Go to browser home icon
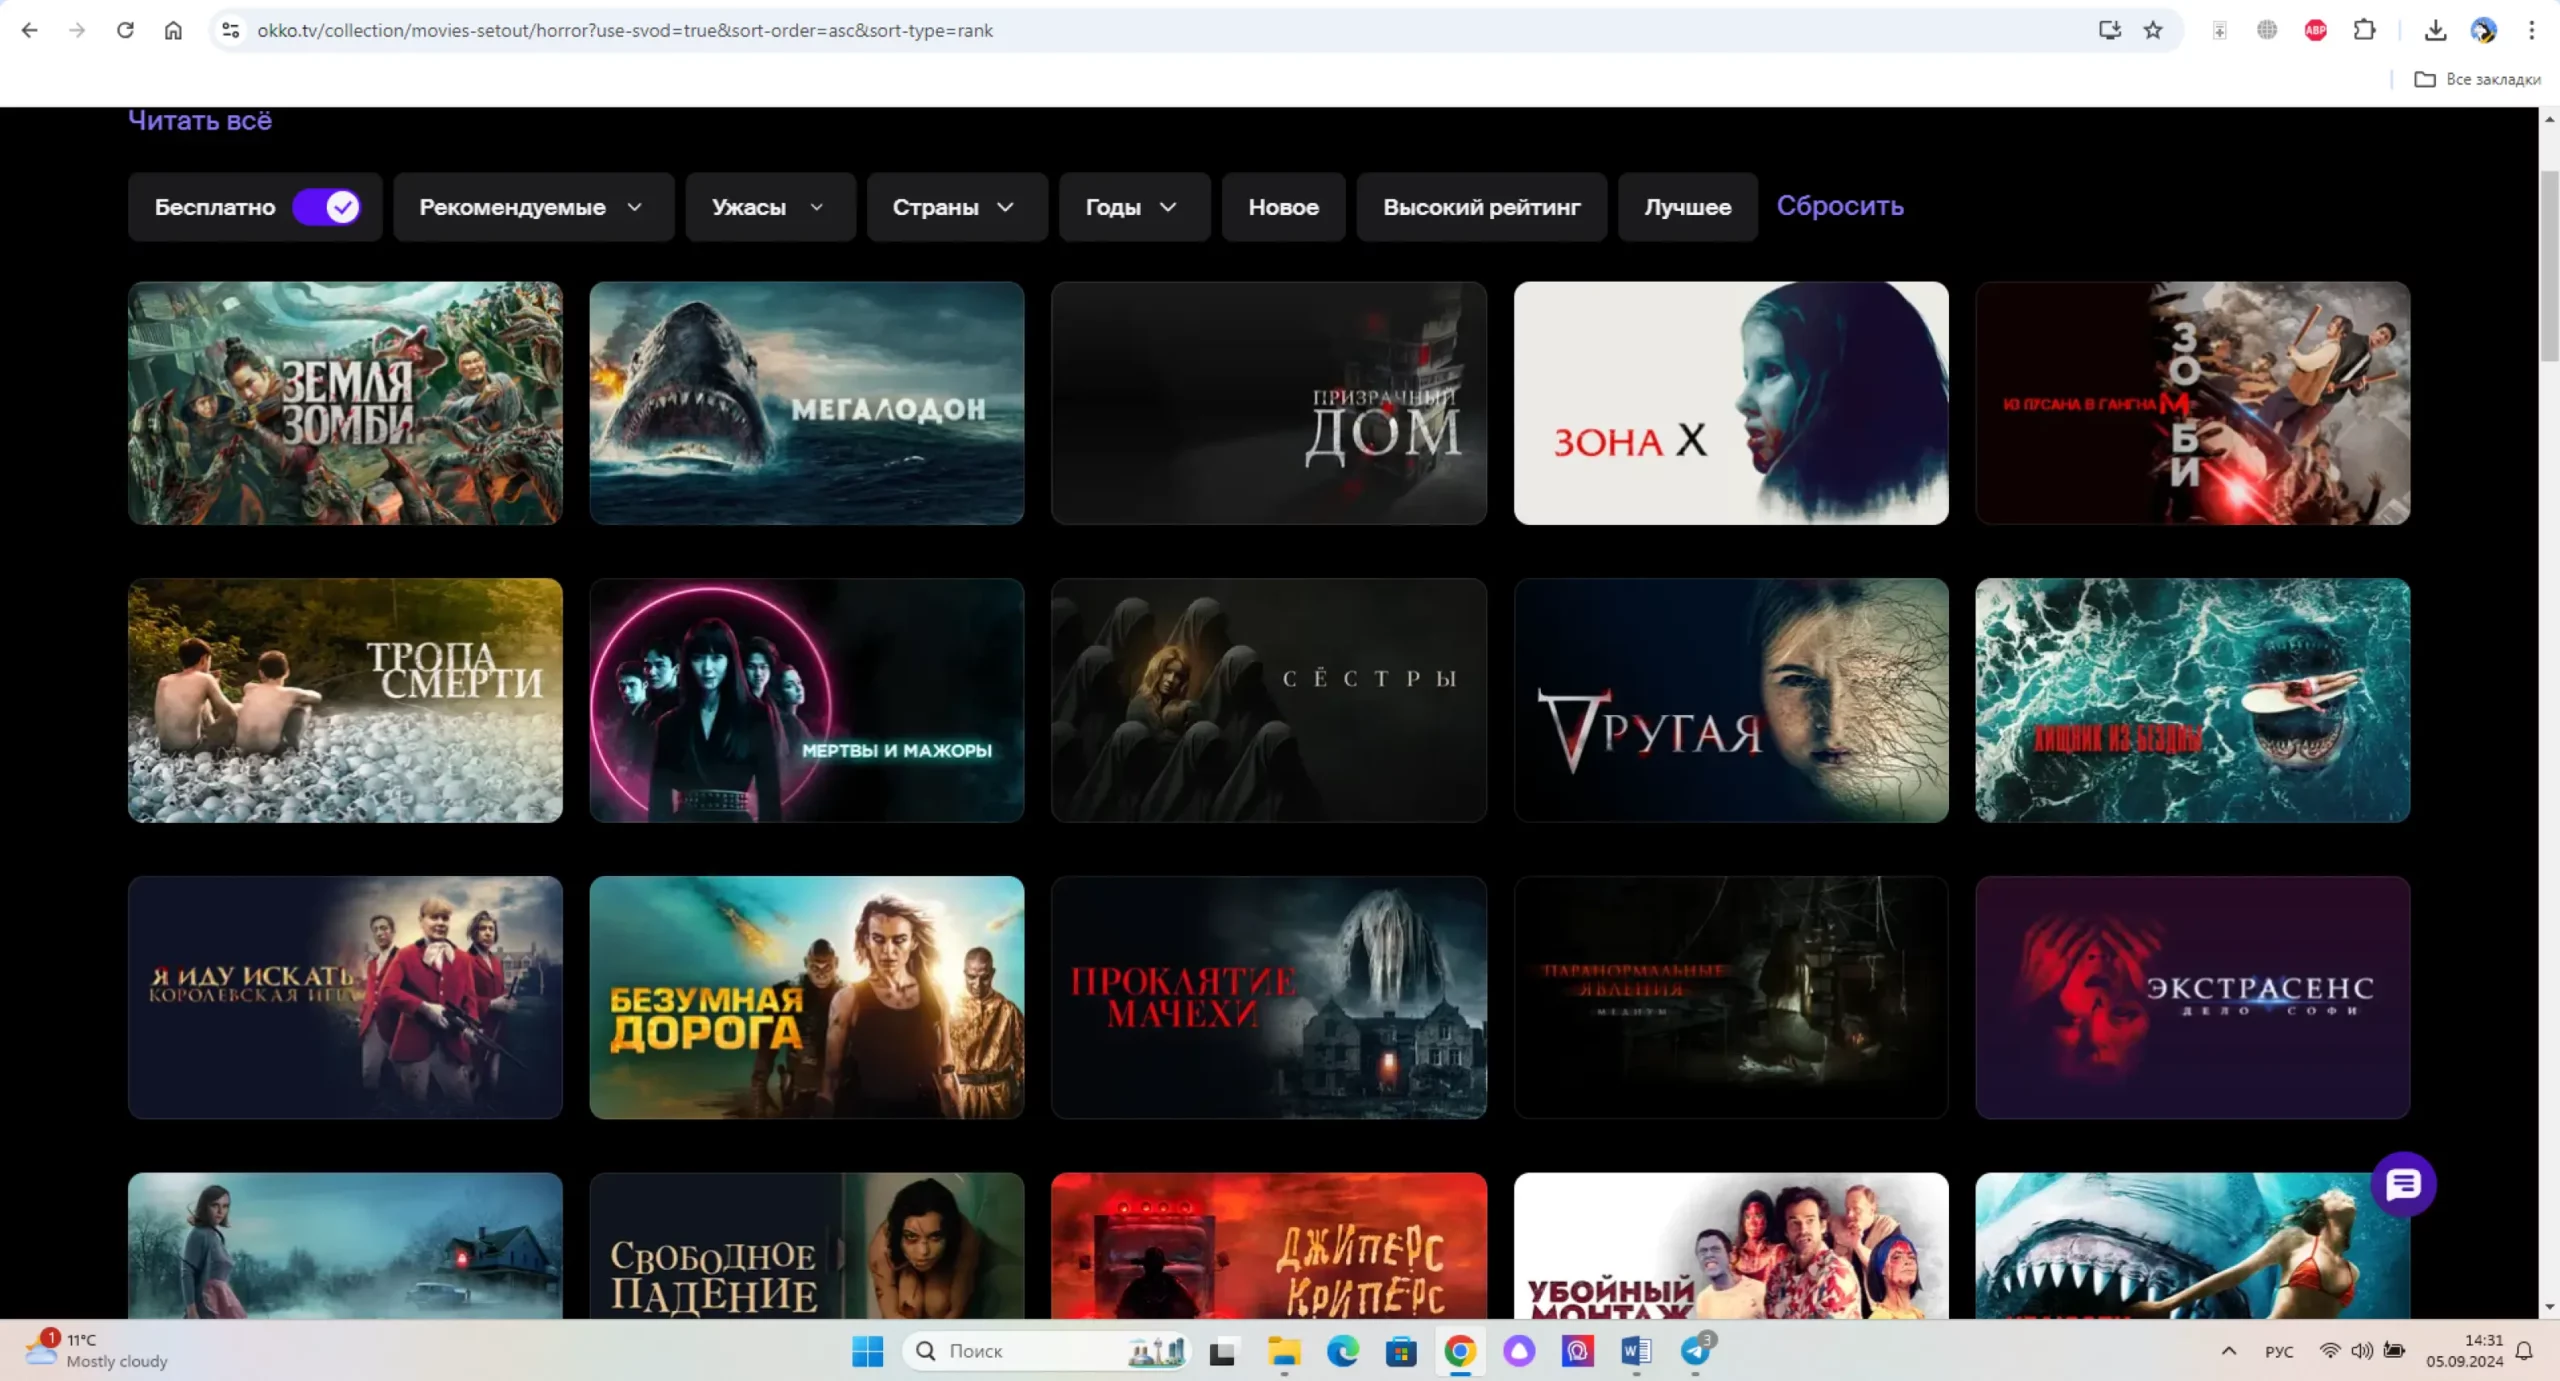 pos(173,30)
